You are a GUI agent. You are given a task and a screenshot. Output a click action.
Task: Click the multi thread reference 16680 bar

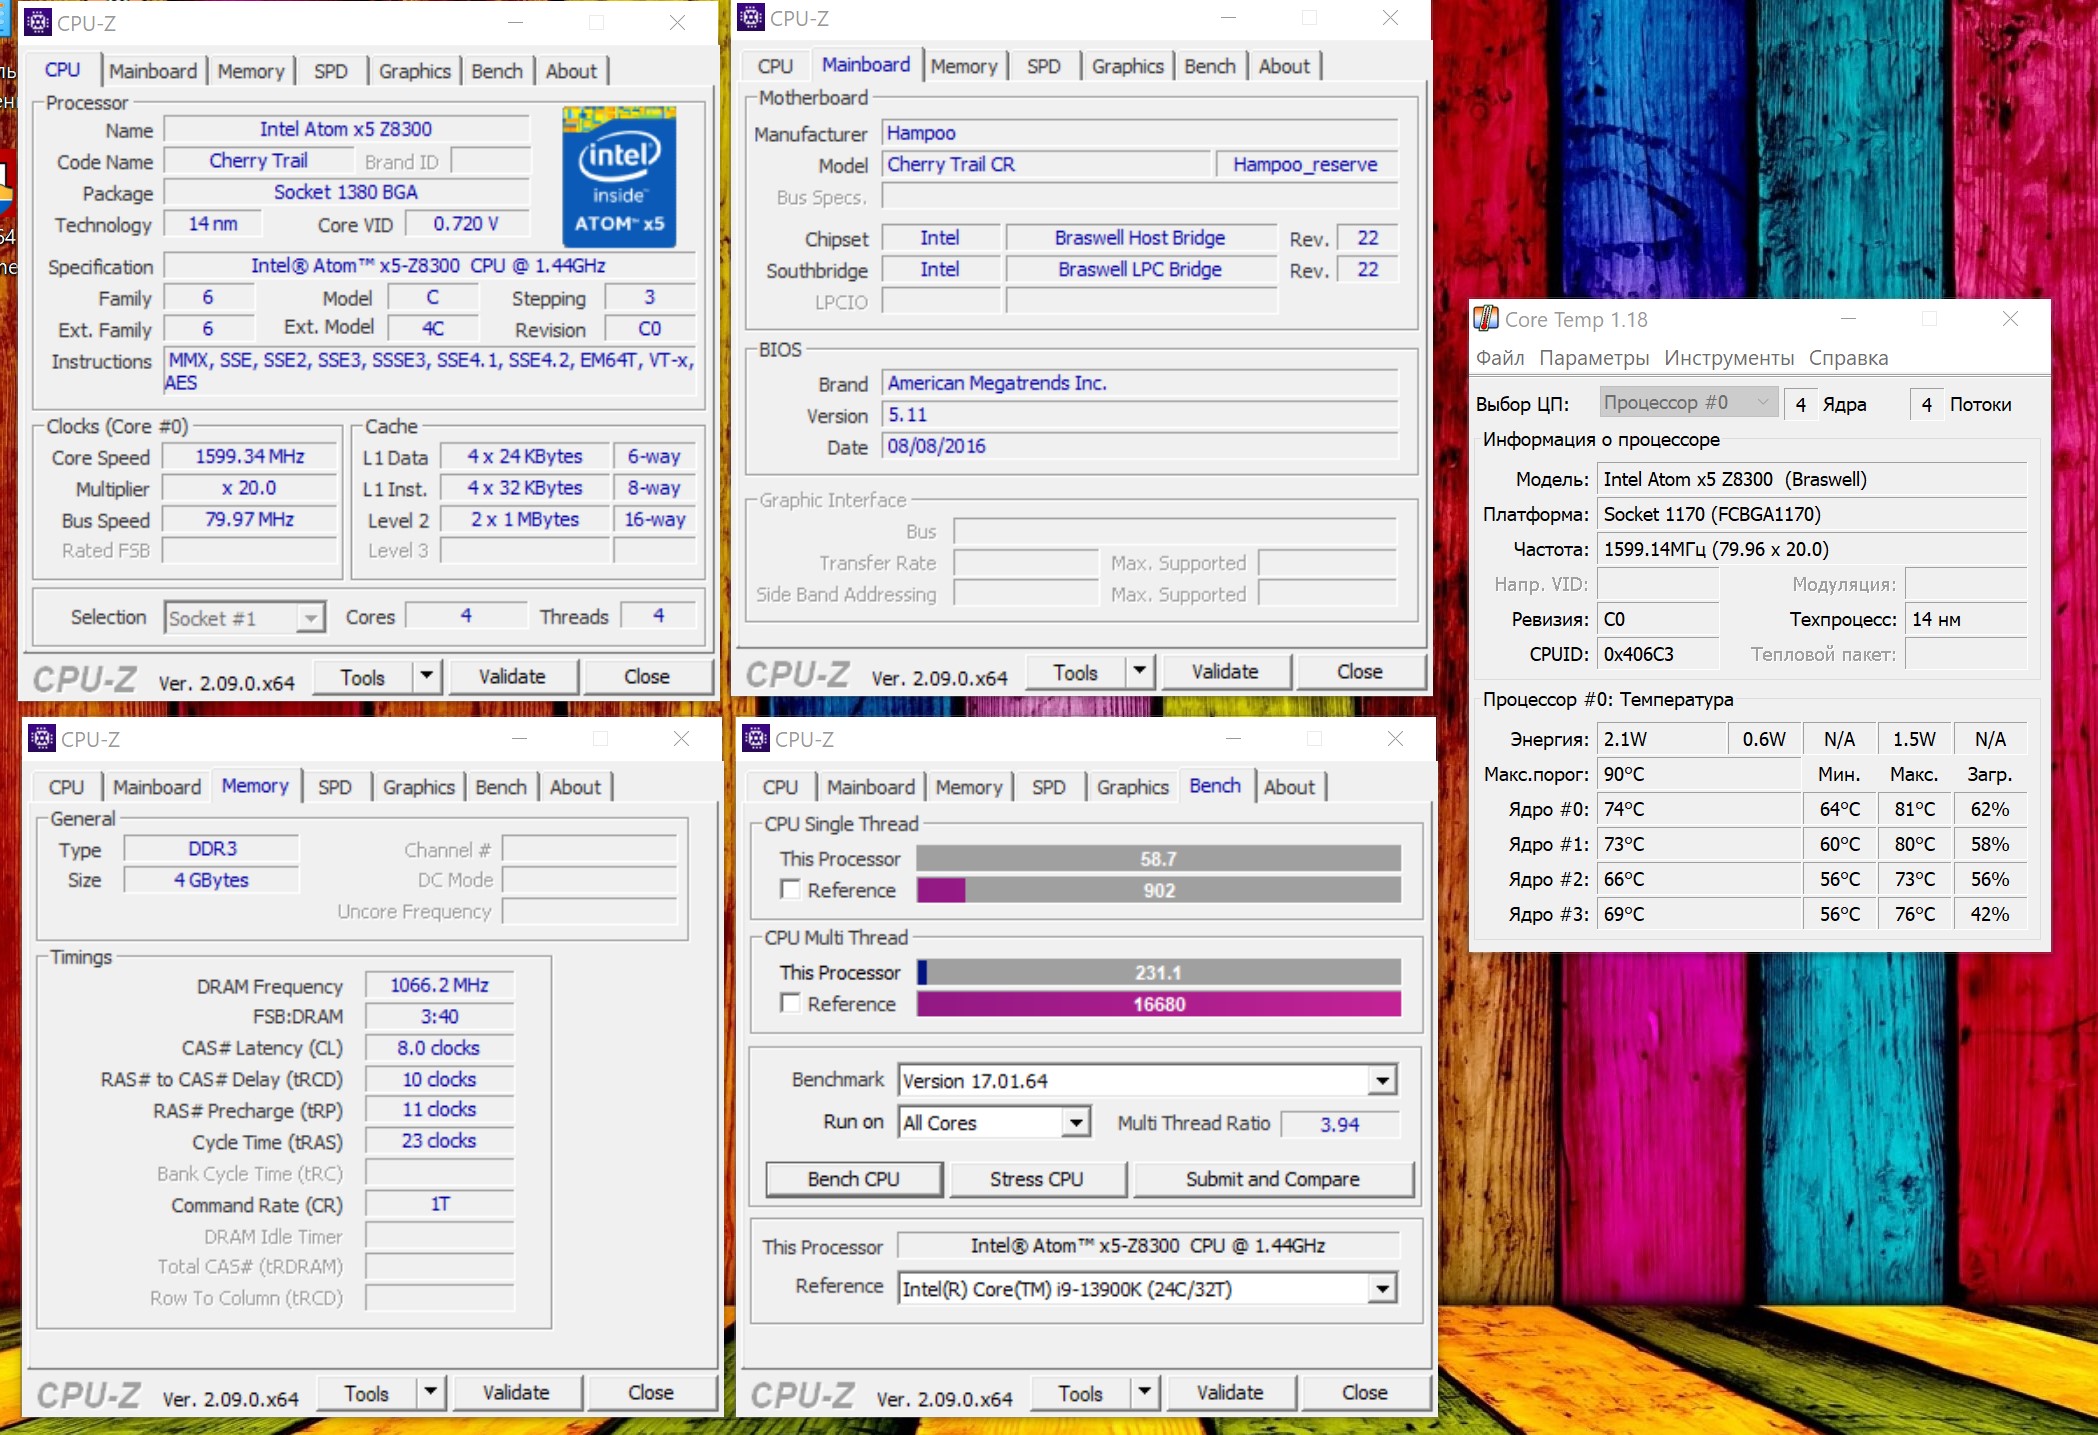click(x=1158, y=1004)
